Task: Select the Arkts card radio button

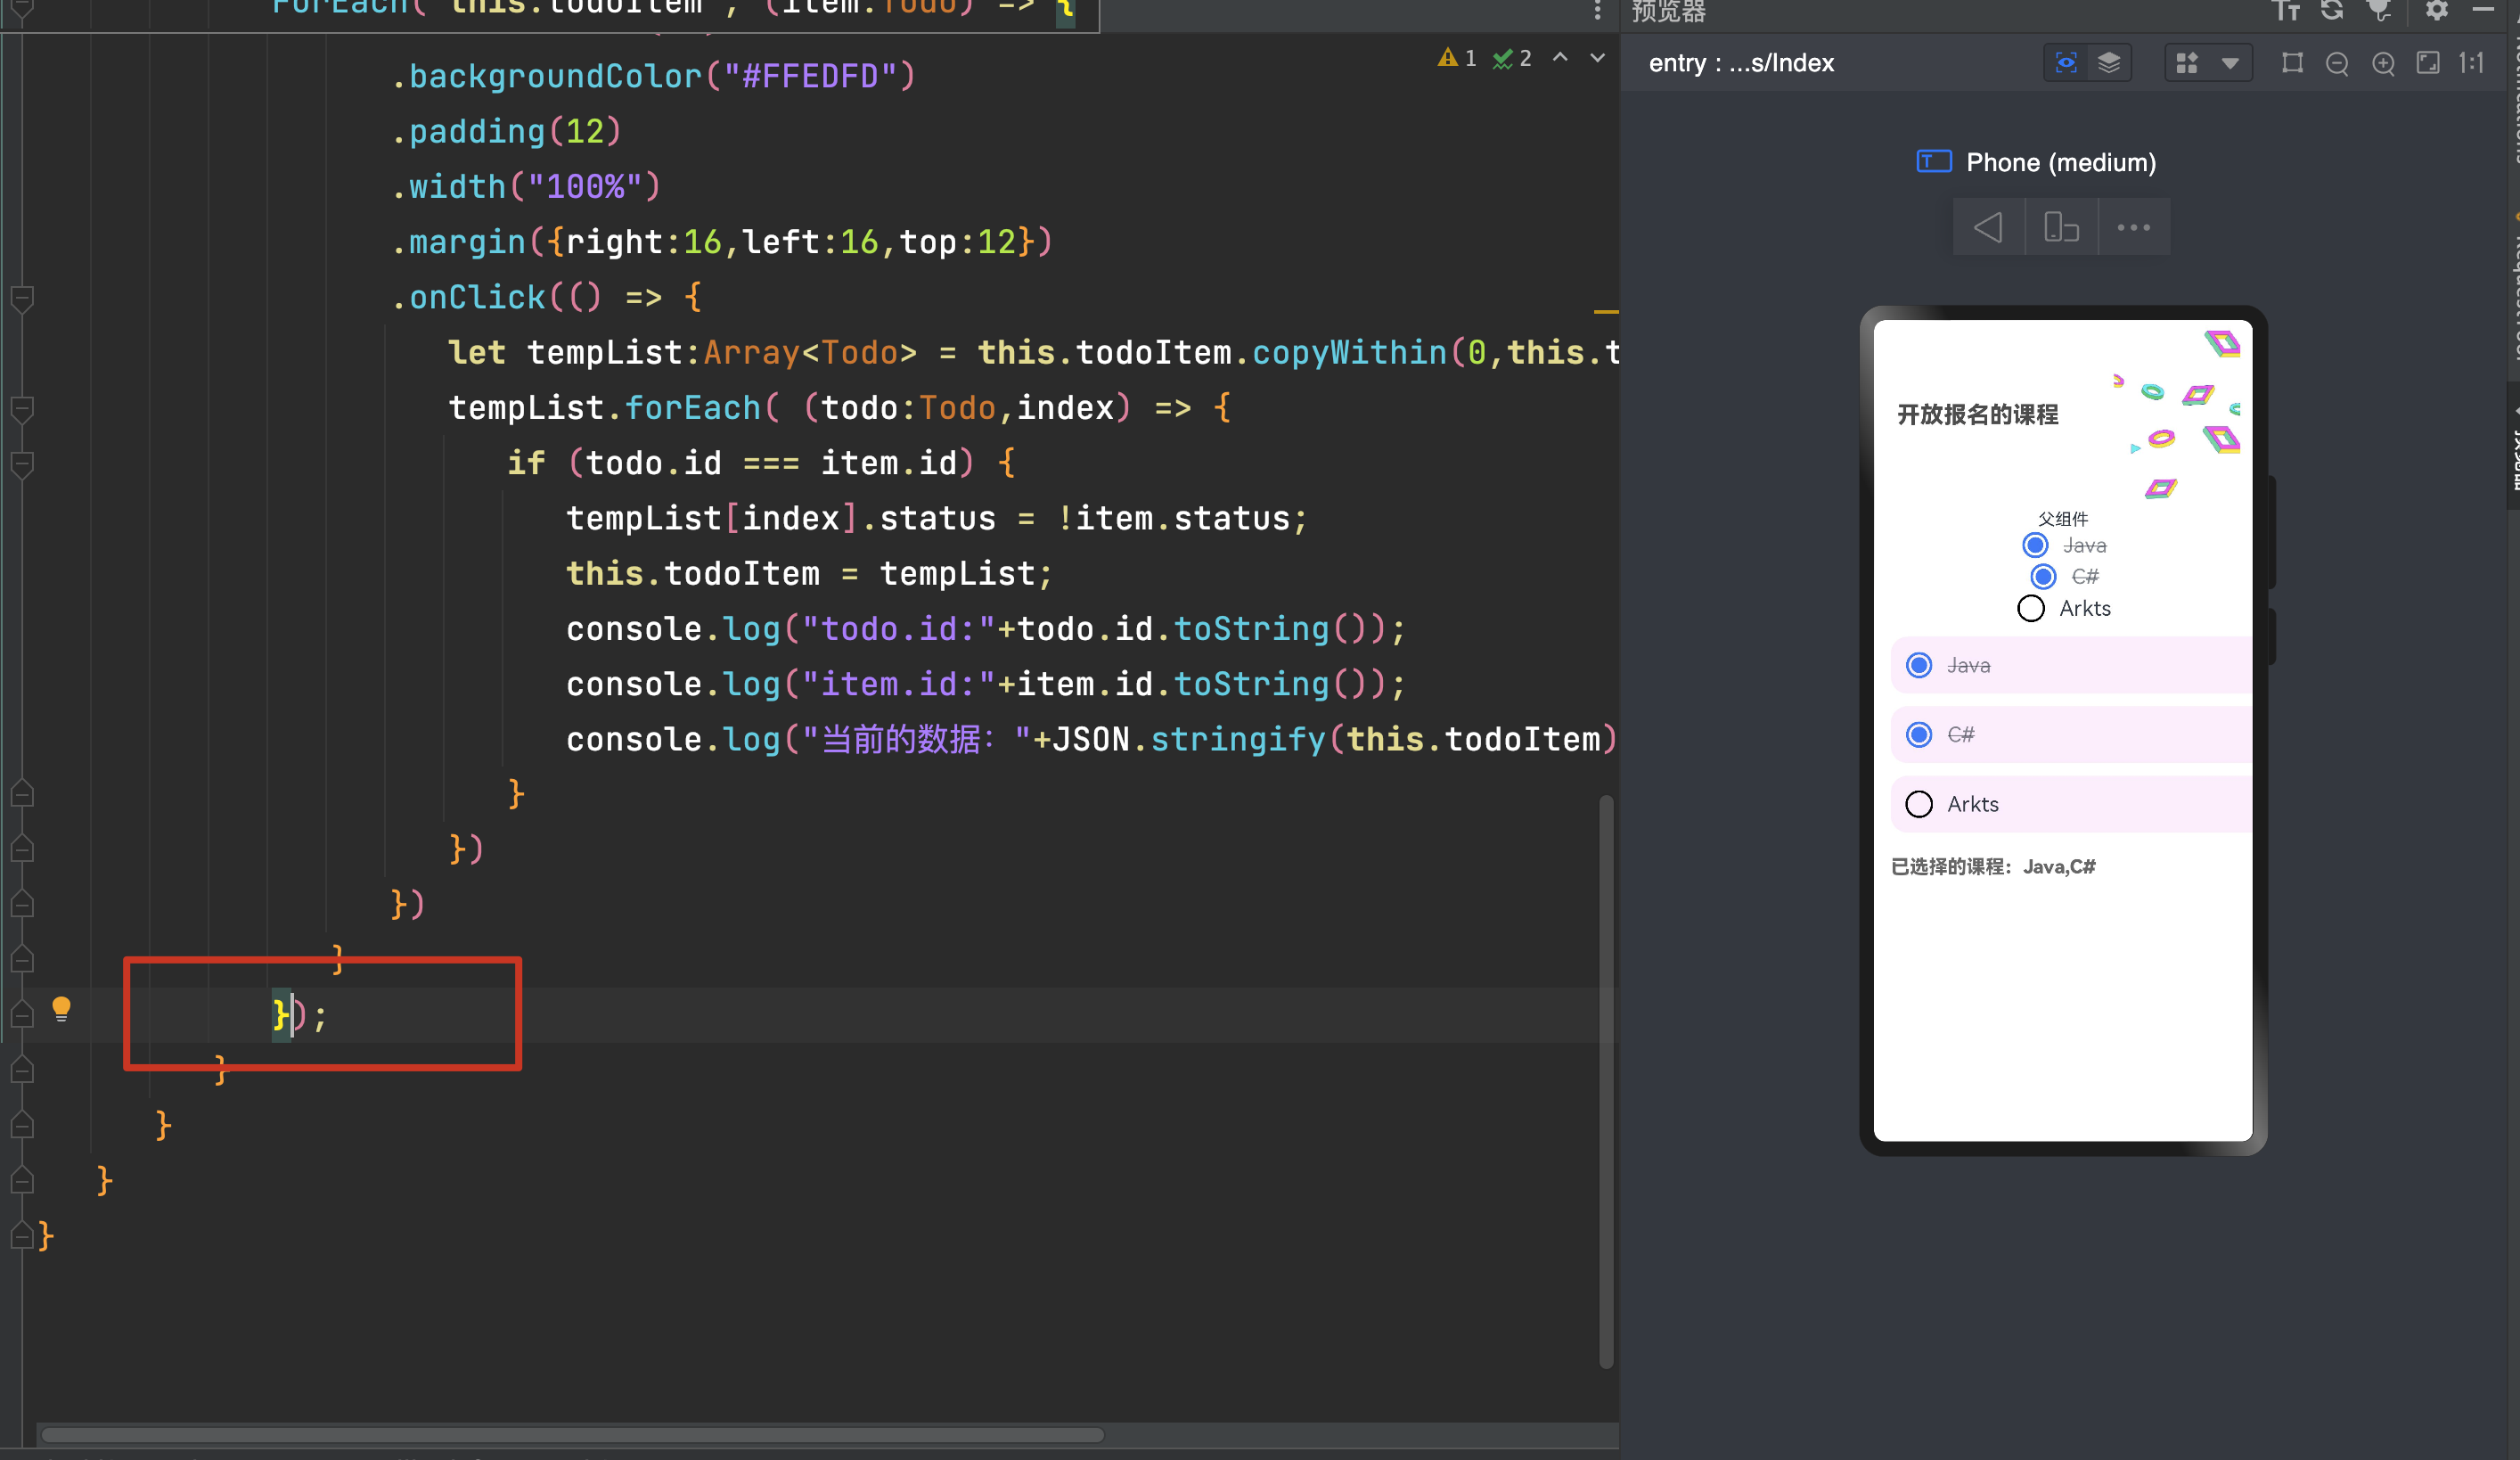Action: [1918, 804]
